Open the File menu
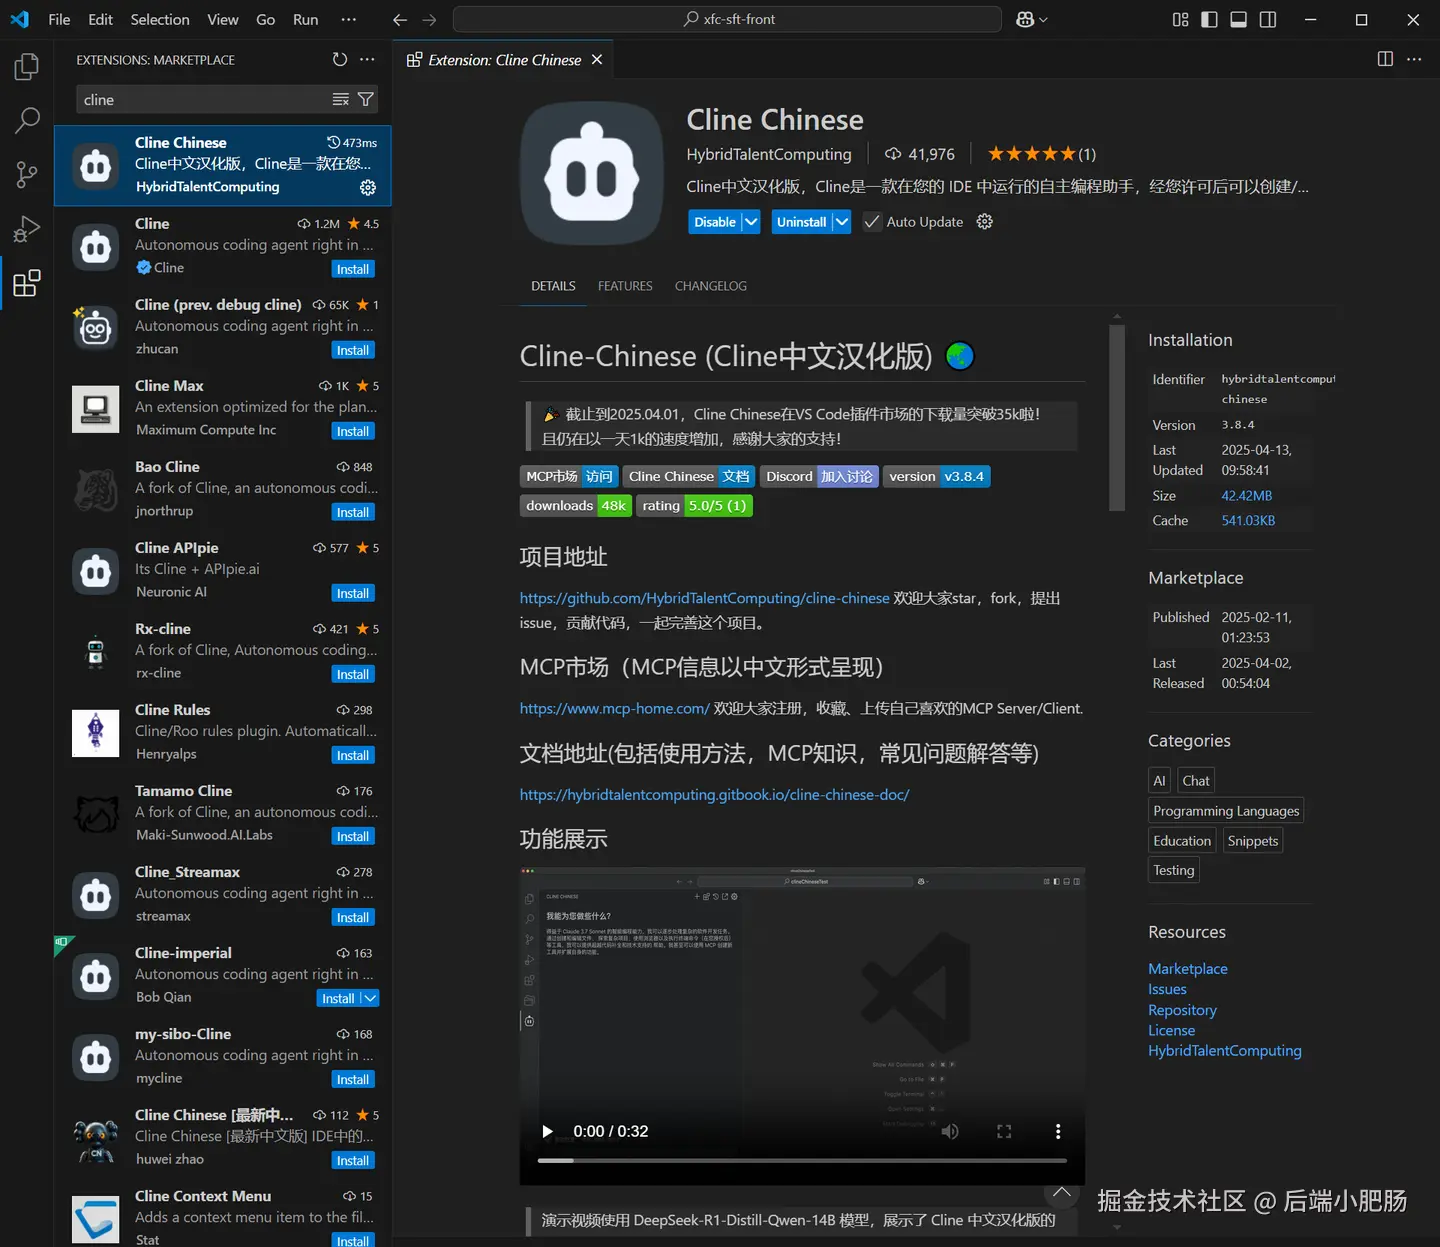 (59, 20)
